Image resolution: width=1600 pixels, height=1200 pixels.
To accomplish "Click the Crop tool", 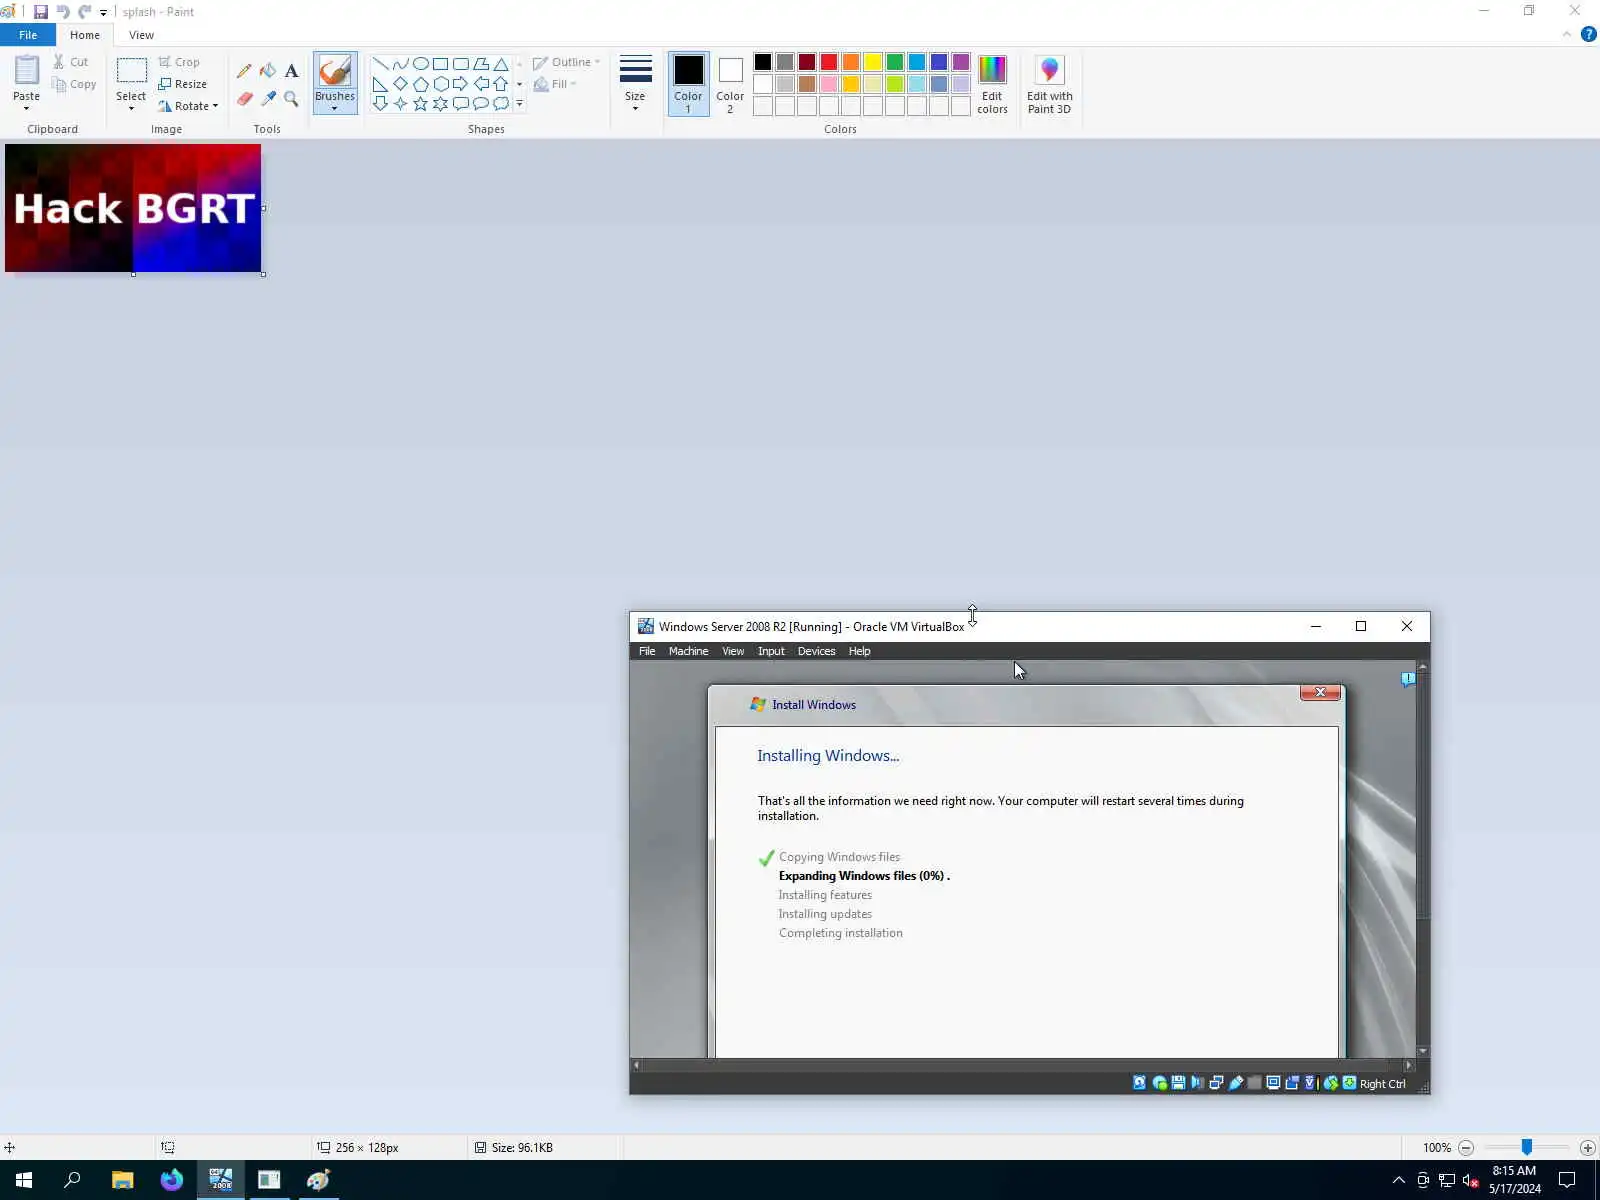I will 179,62.
